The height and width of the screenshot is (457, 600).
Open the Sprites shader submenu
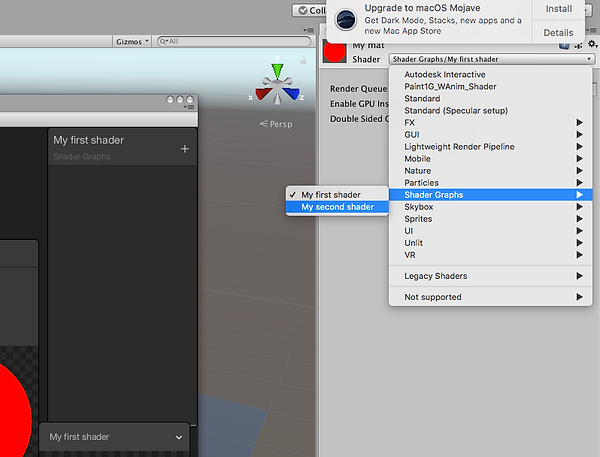[x=491, y=219]
